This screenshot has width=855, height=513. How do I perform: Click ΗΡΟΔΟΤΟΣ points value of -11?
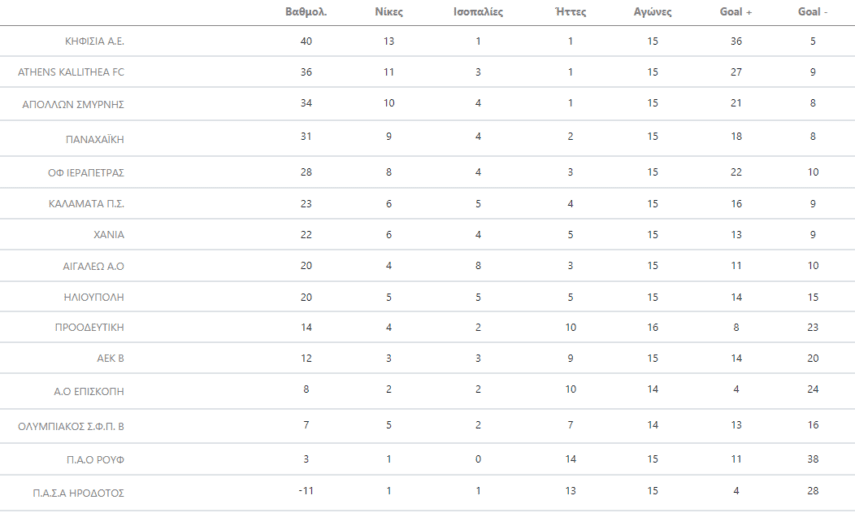click(307, 490)
